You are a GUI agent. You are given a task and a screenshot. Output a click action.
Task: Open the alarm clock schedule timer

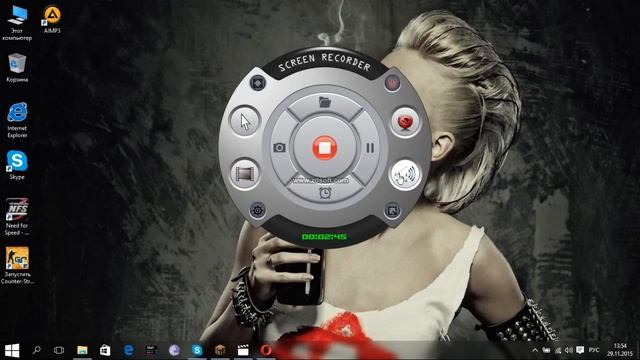point(325,193)
